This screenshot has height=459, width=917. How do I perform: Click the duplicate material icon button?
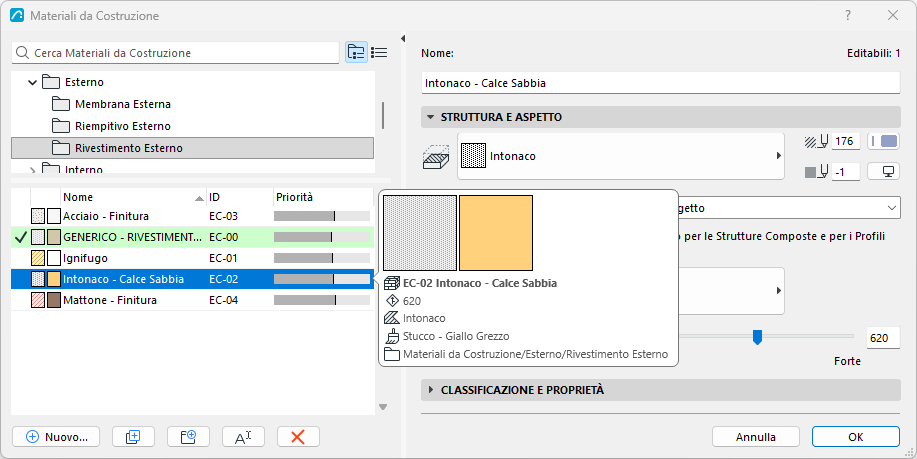coord(133,437)
